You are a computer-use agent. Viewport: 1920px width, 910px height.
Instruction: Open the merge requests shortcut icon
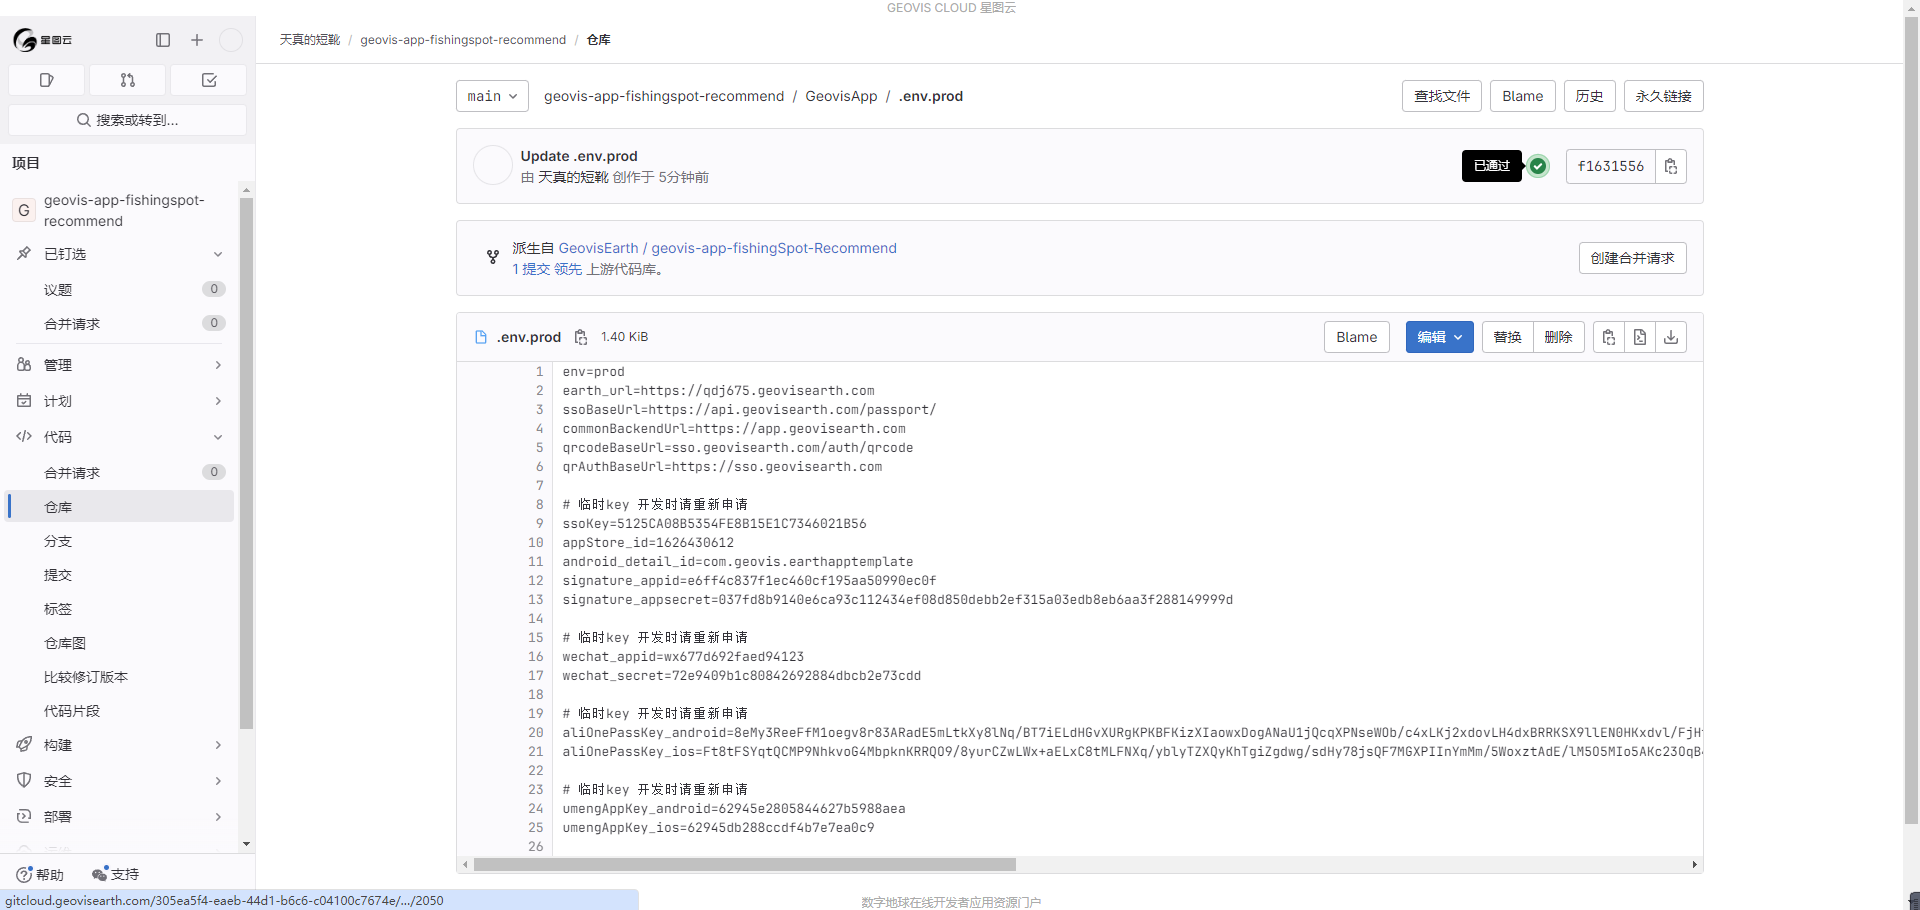127,80
